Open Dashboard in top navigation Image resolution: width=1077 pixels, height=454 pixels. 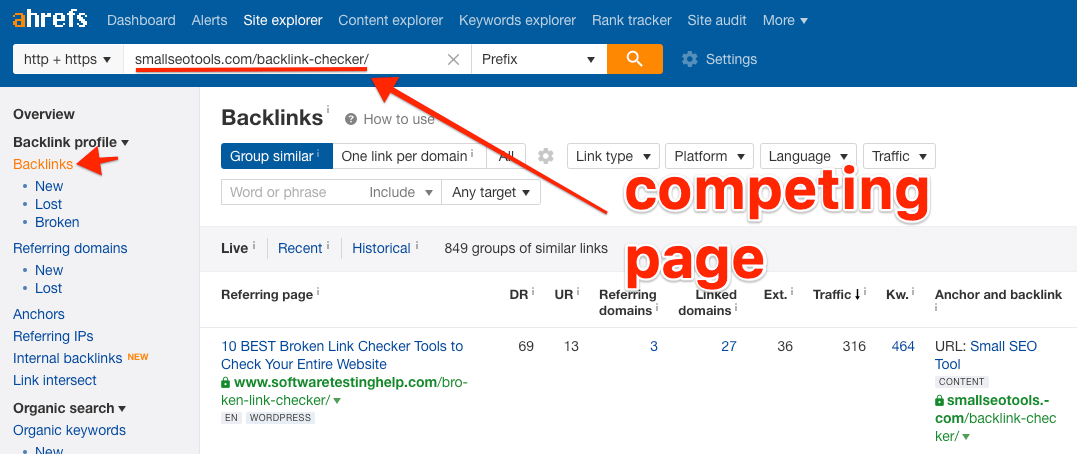click(x=141, y=21)
